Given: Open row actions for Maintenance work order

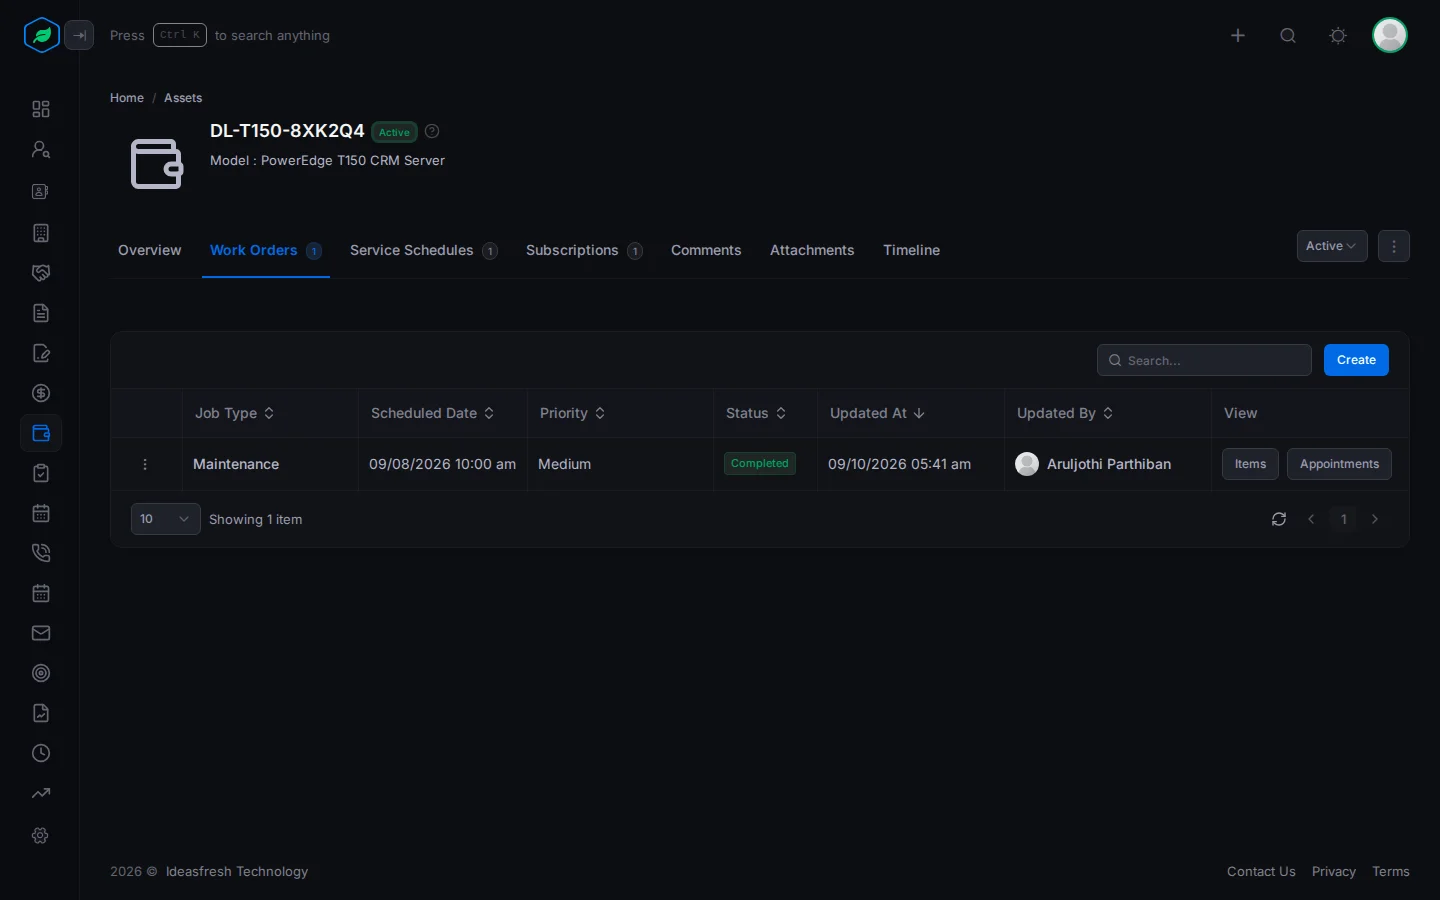Looking at the screenshot, I should click(x=145, y=464).
